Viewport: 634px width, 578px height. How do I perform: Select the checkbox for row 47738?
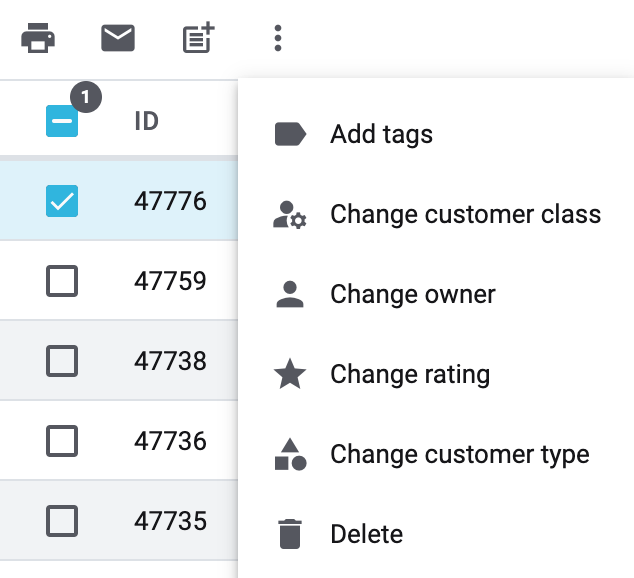point(62,360)
